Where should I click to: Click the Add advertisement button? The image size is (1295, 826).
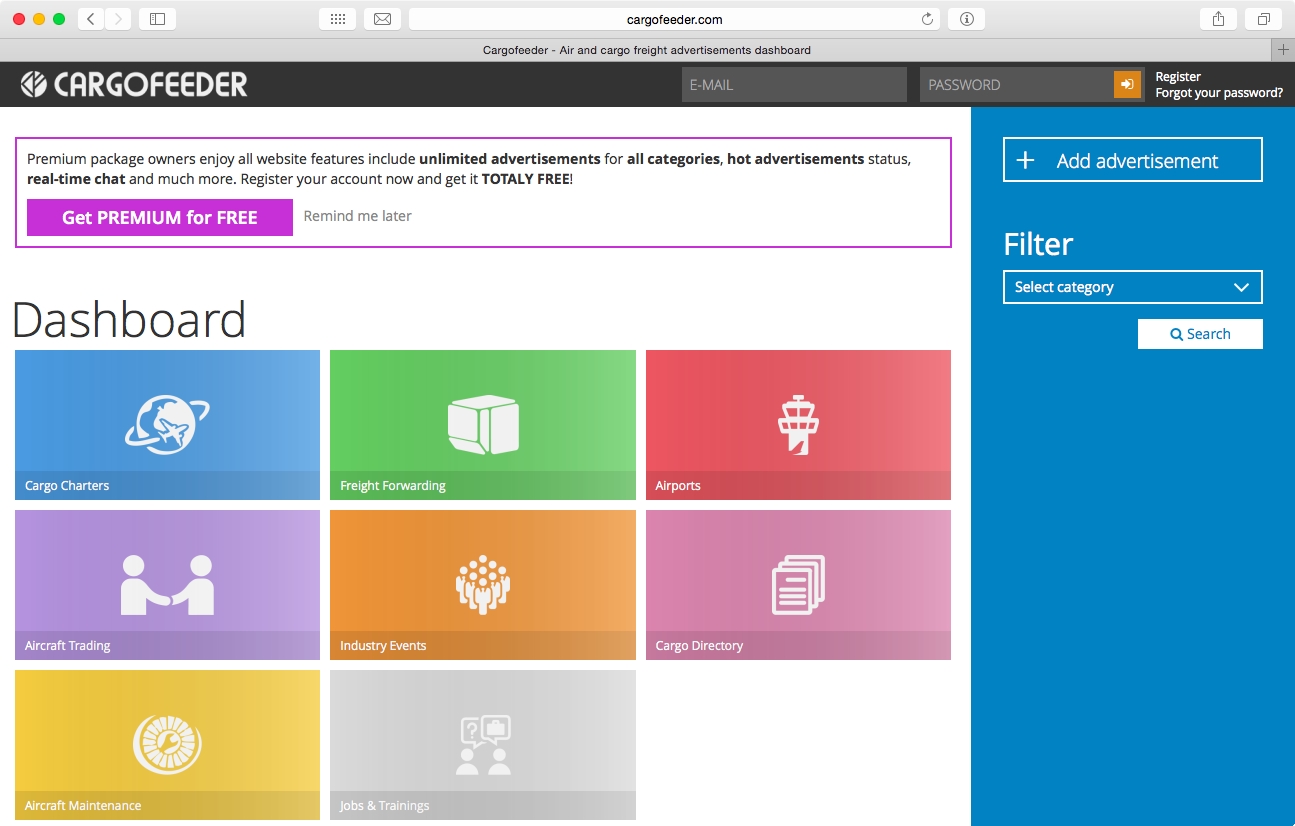click(x=1132, y=160)
